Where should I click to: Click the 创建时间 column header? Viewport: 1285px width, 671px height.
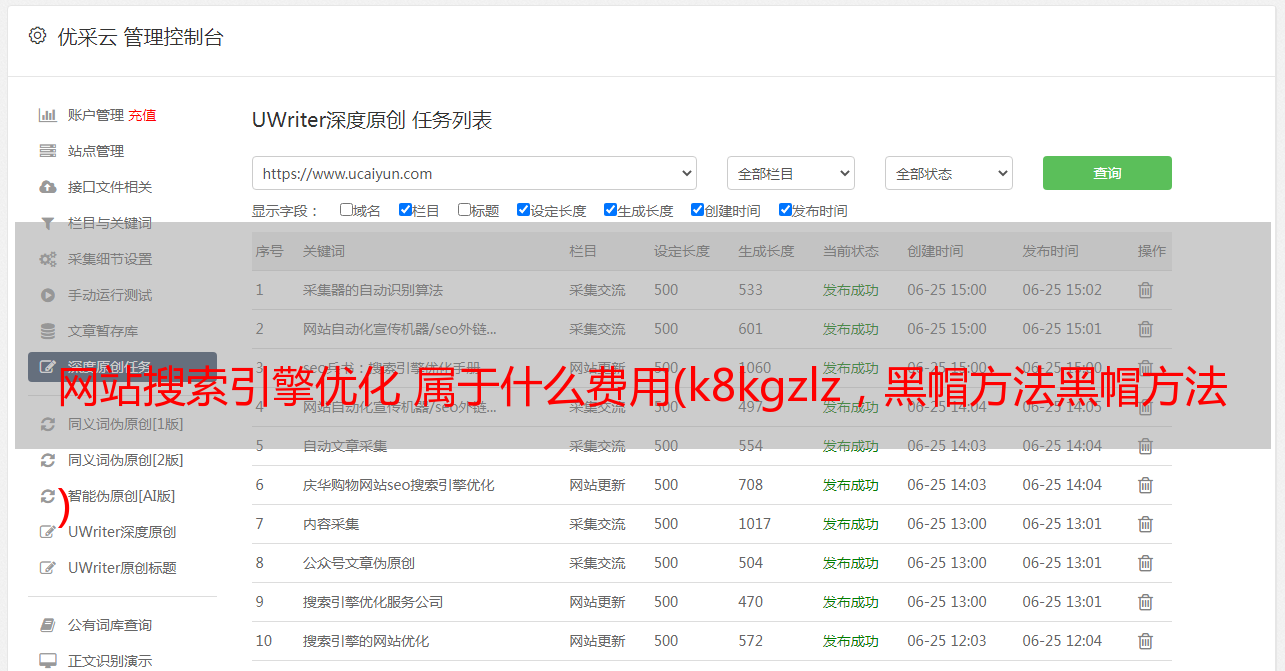coord(935,251)
